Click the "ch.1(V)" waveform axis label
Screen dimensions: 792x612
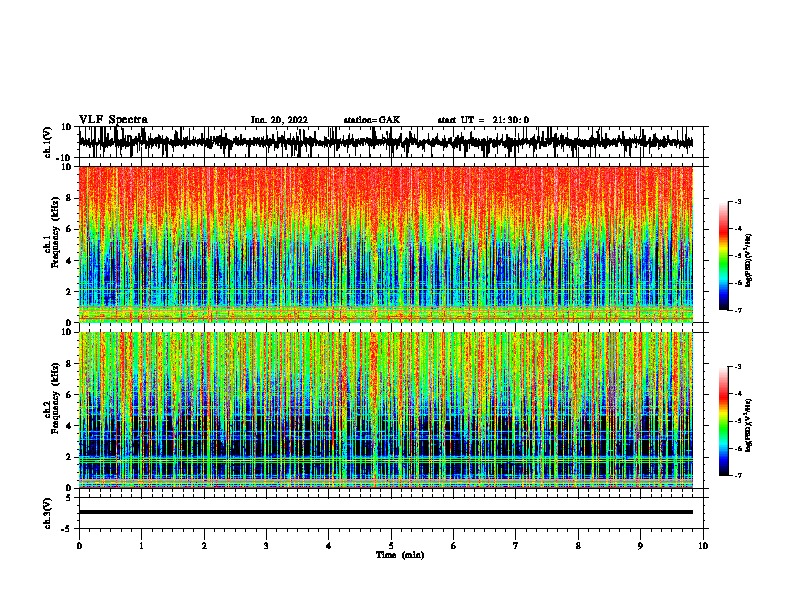coord(48,142)
